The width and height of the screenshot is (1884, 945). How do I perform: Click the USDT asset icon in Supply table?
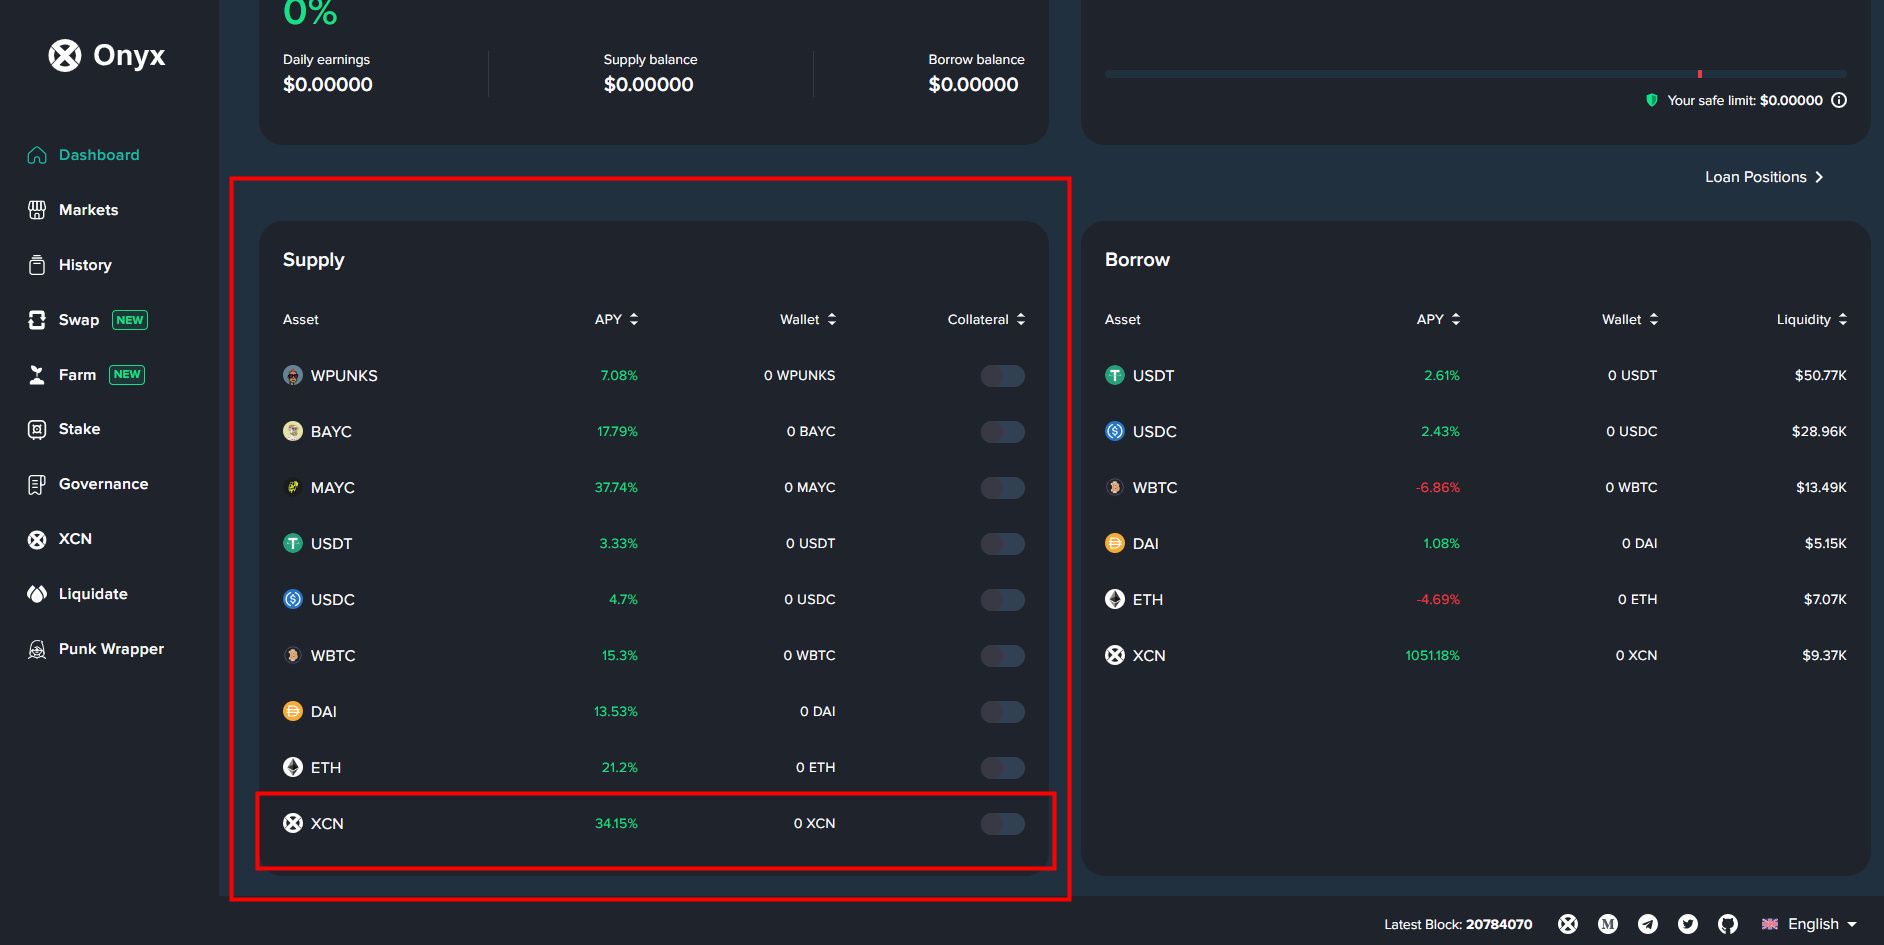(293, 544)
